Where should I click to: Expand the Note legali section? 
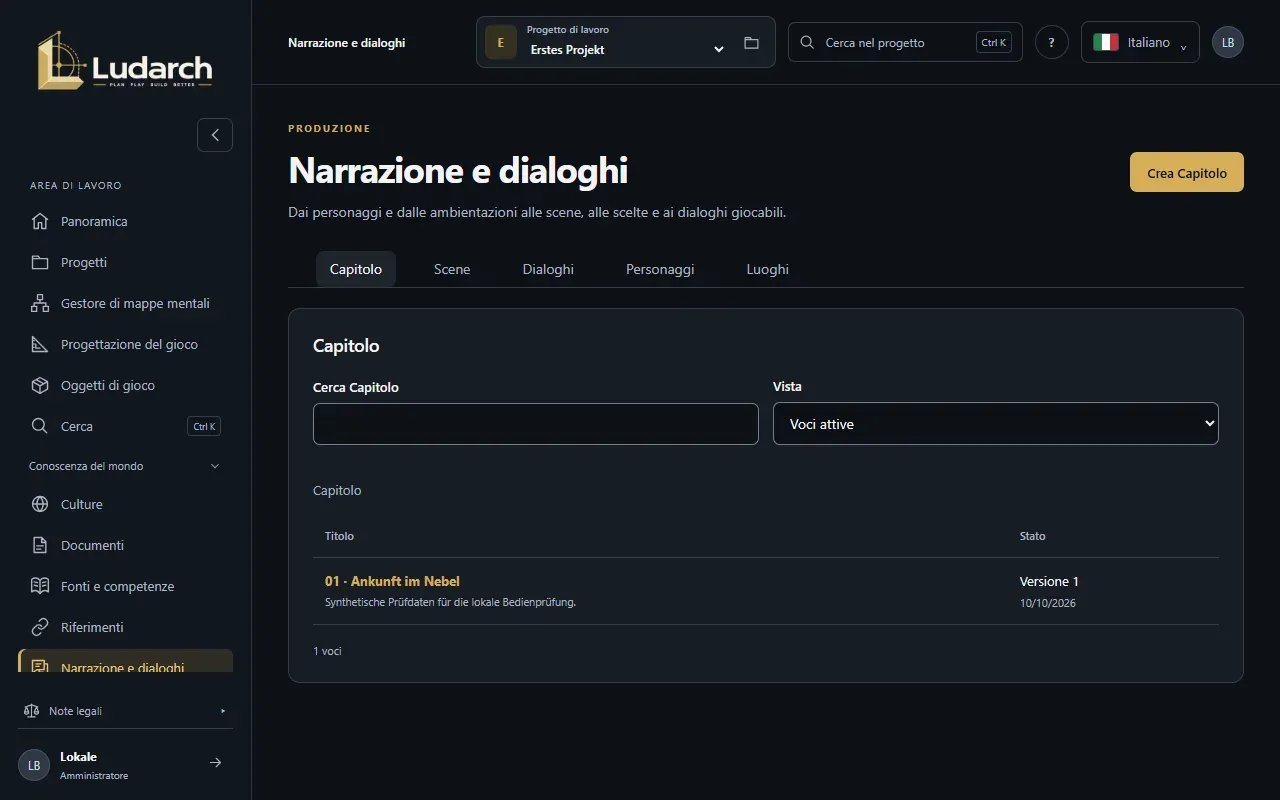coord(126,711)
